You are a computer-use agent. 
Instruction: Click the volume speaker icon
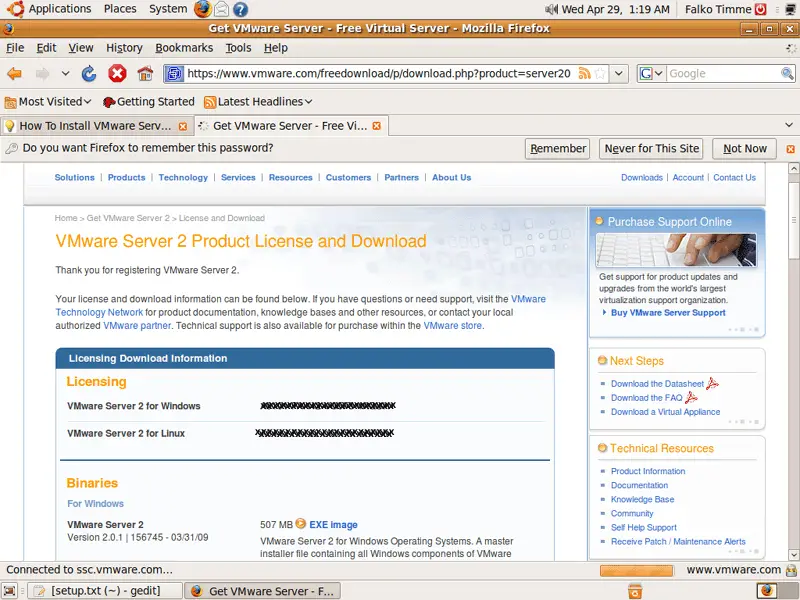[552, 9]
